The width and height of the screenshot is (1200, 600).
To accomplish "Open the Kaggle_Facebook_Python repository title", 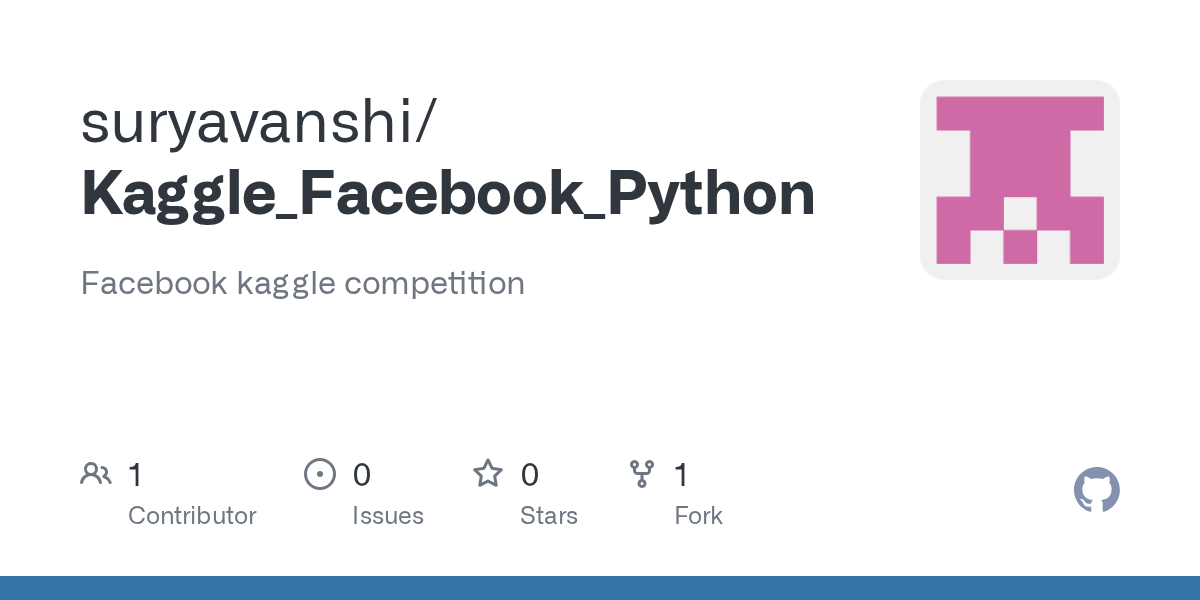I will pyautogui.click(x=448, y=194).
